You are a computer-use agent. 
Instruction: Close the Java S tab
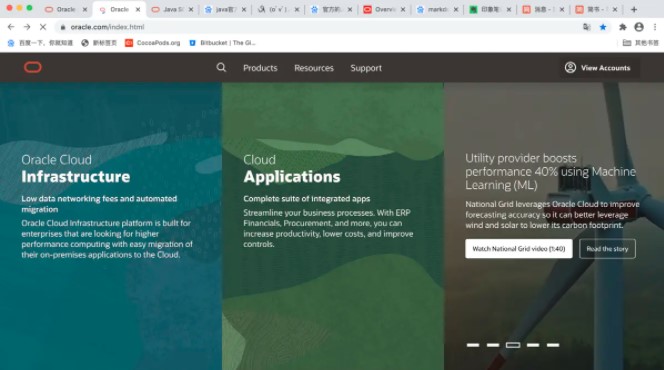click(191, 9)
